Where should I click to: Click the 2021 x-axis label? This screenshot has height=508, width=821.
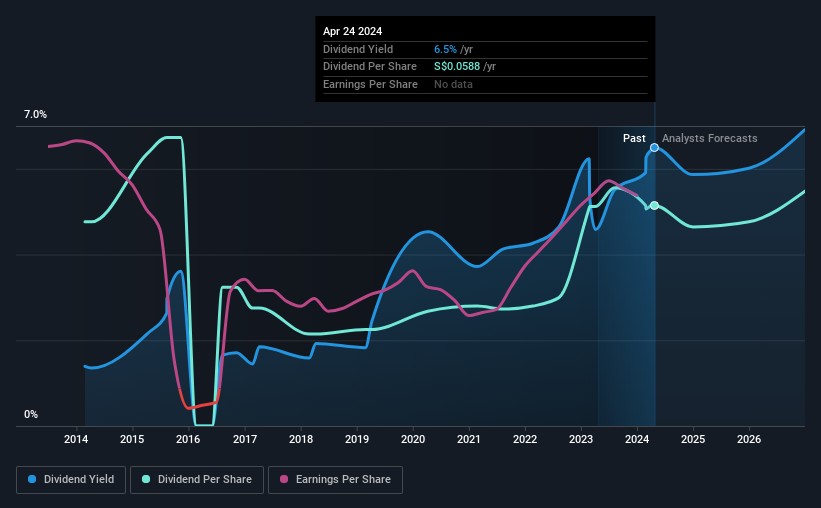pos(469,439)
